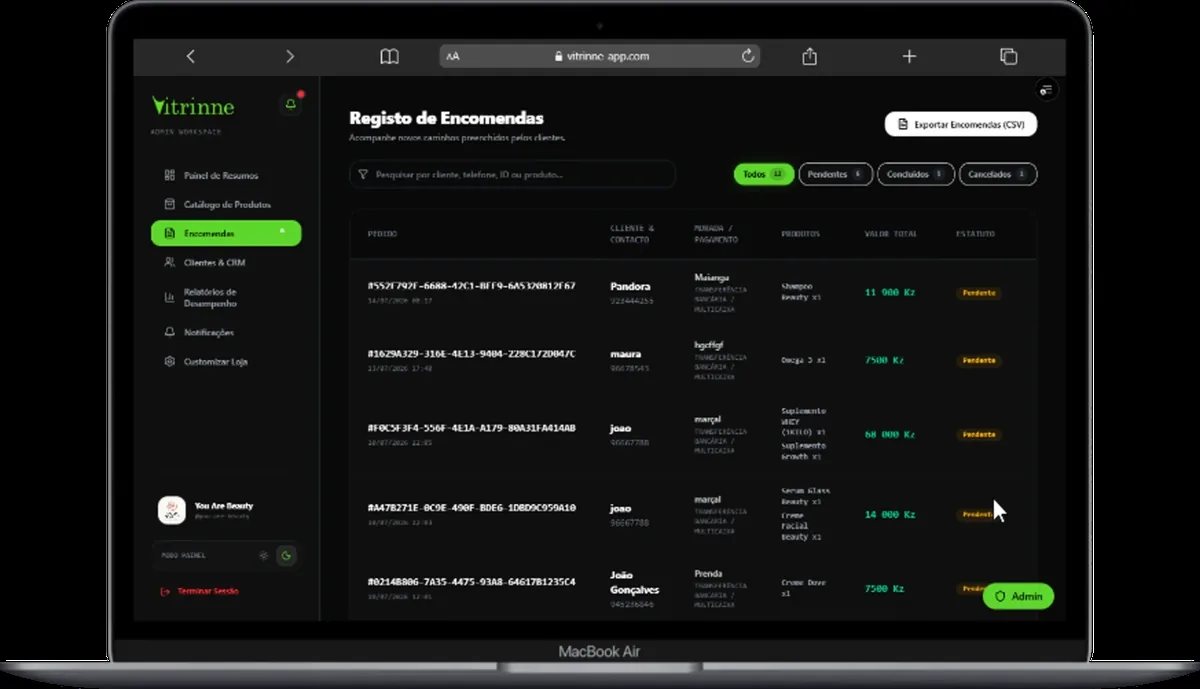1200x689 pixels.
Task: Open the browser bookmarks book icon
Action: pos(389,57)
